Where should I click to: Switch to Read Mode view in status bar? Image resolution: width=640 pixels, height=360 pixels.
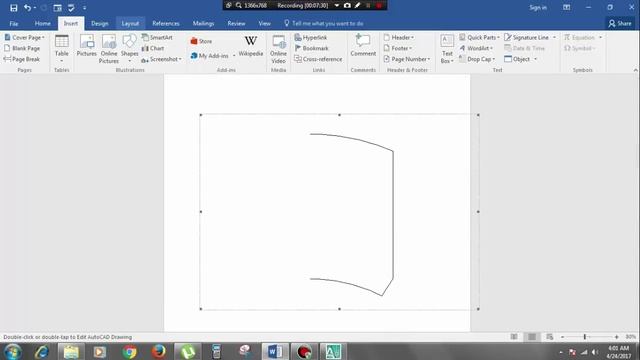tap(514, 337)
